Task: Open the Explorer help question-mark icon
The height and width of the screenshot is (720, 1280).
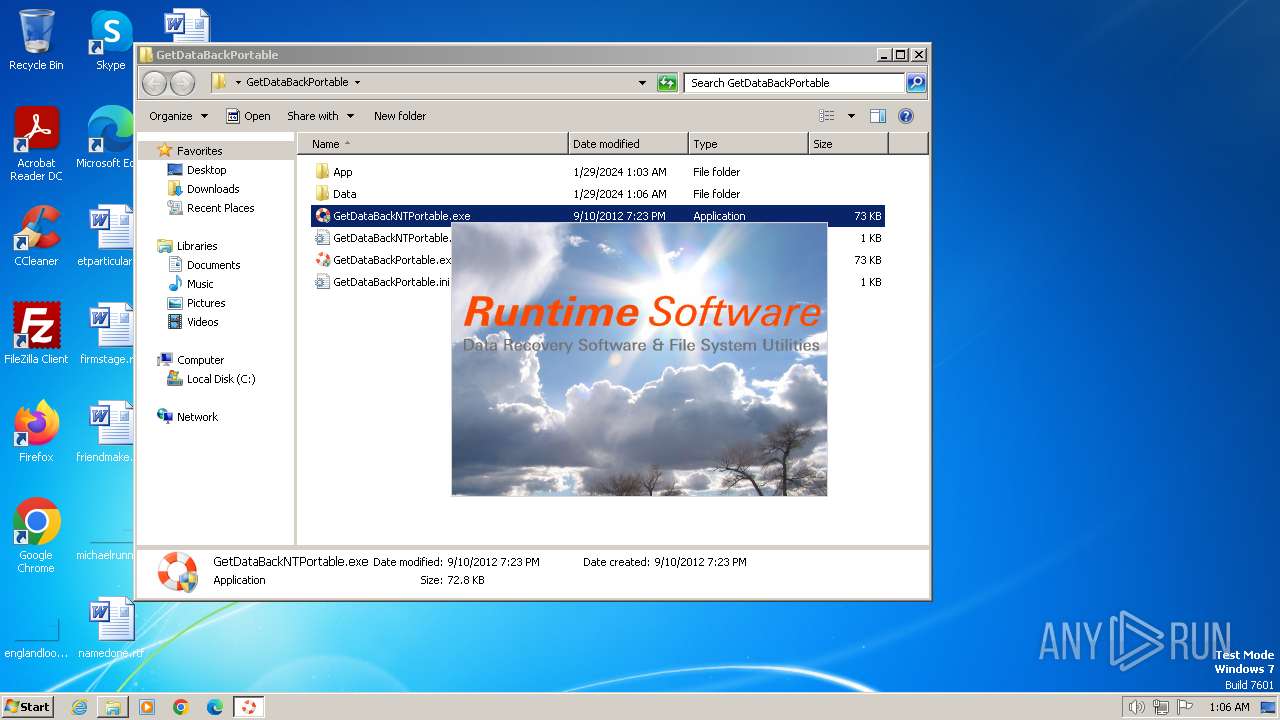Action: [x=906, y=116]
